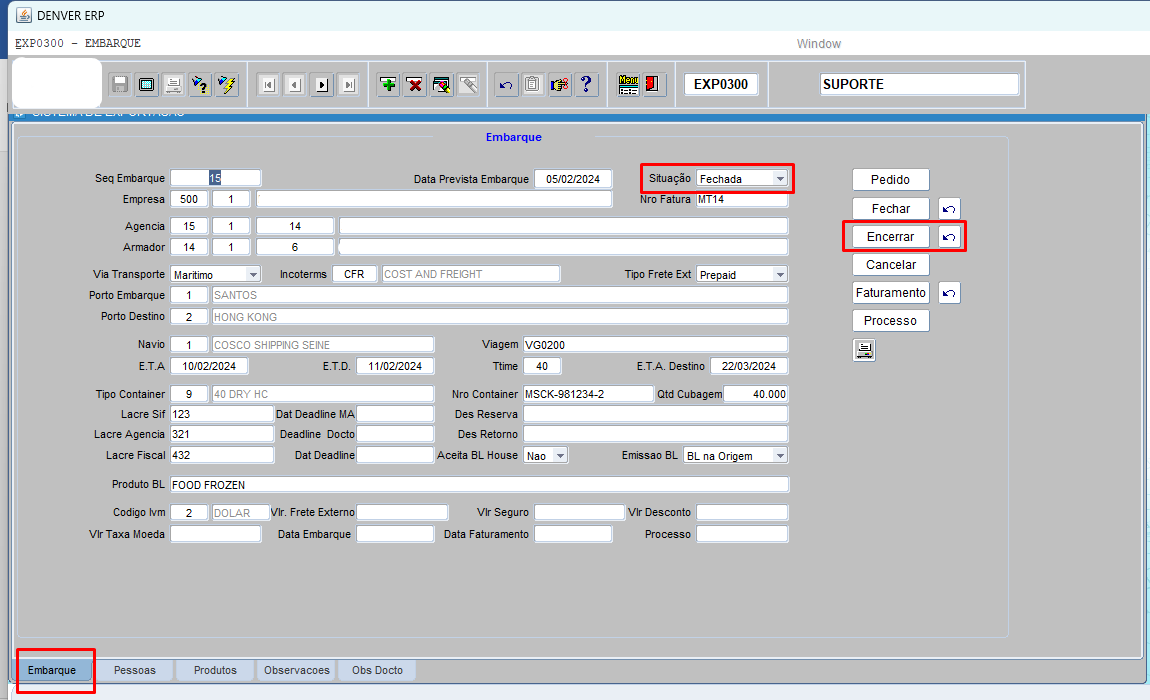The width and height of the screenshot is (1150, 700).
Task: Click the Vlr Seguro field
Action: click(x=579, y=512)
